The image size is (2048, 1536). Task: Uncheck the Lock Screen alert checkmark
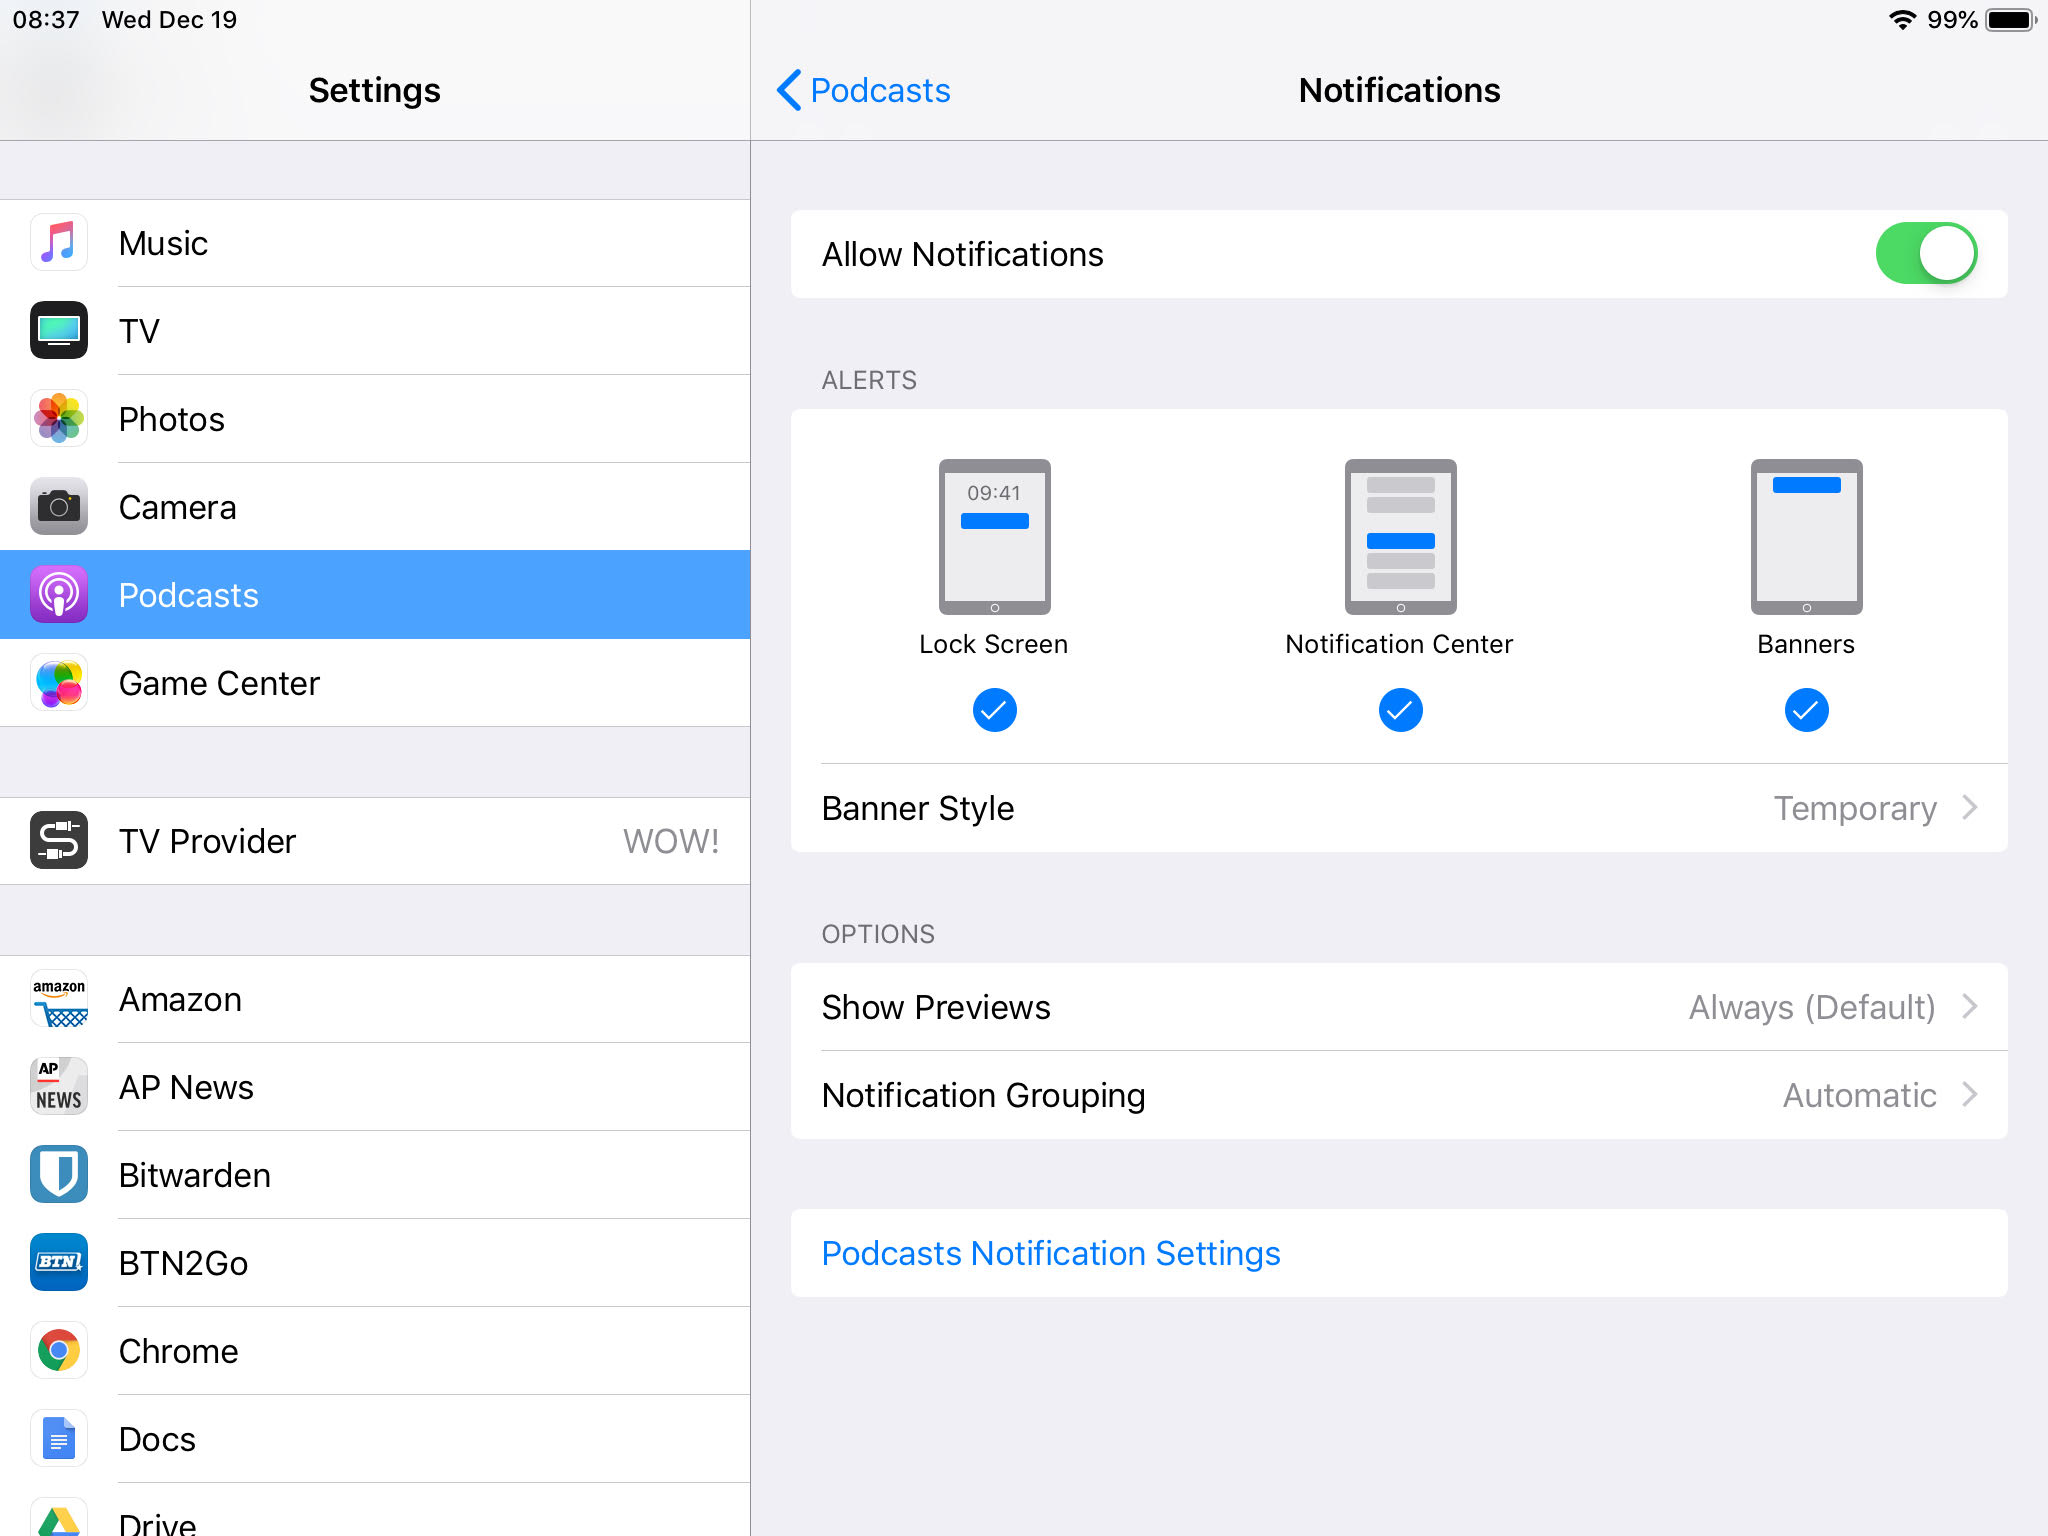(994, 710)
